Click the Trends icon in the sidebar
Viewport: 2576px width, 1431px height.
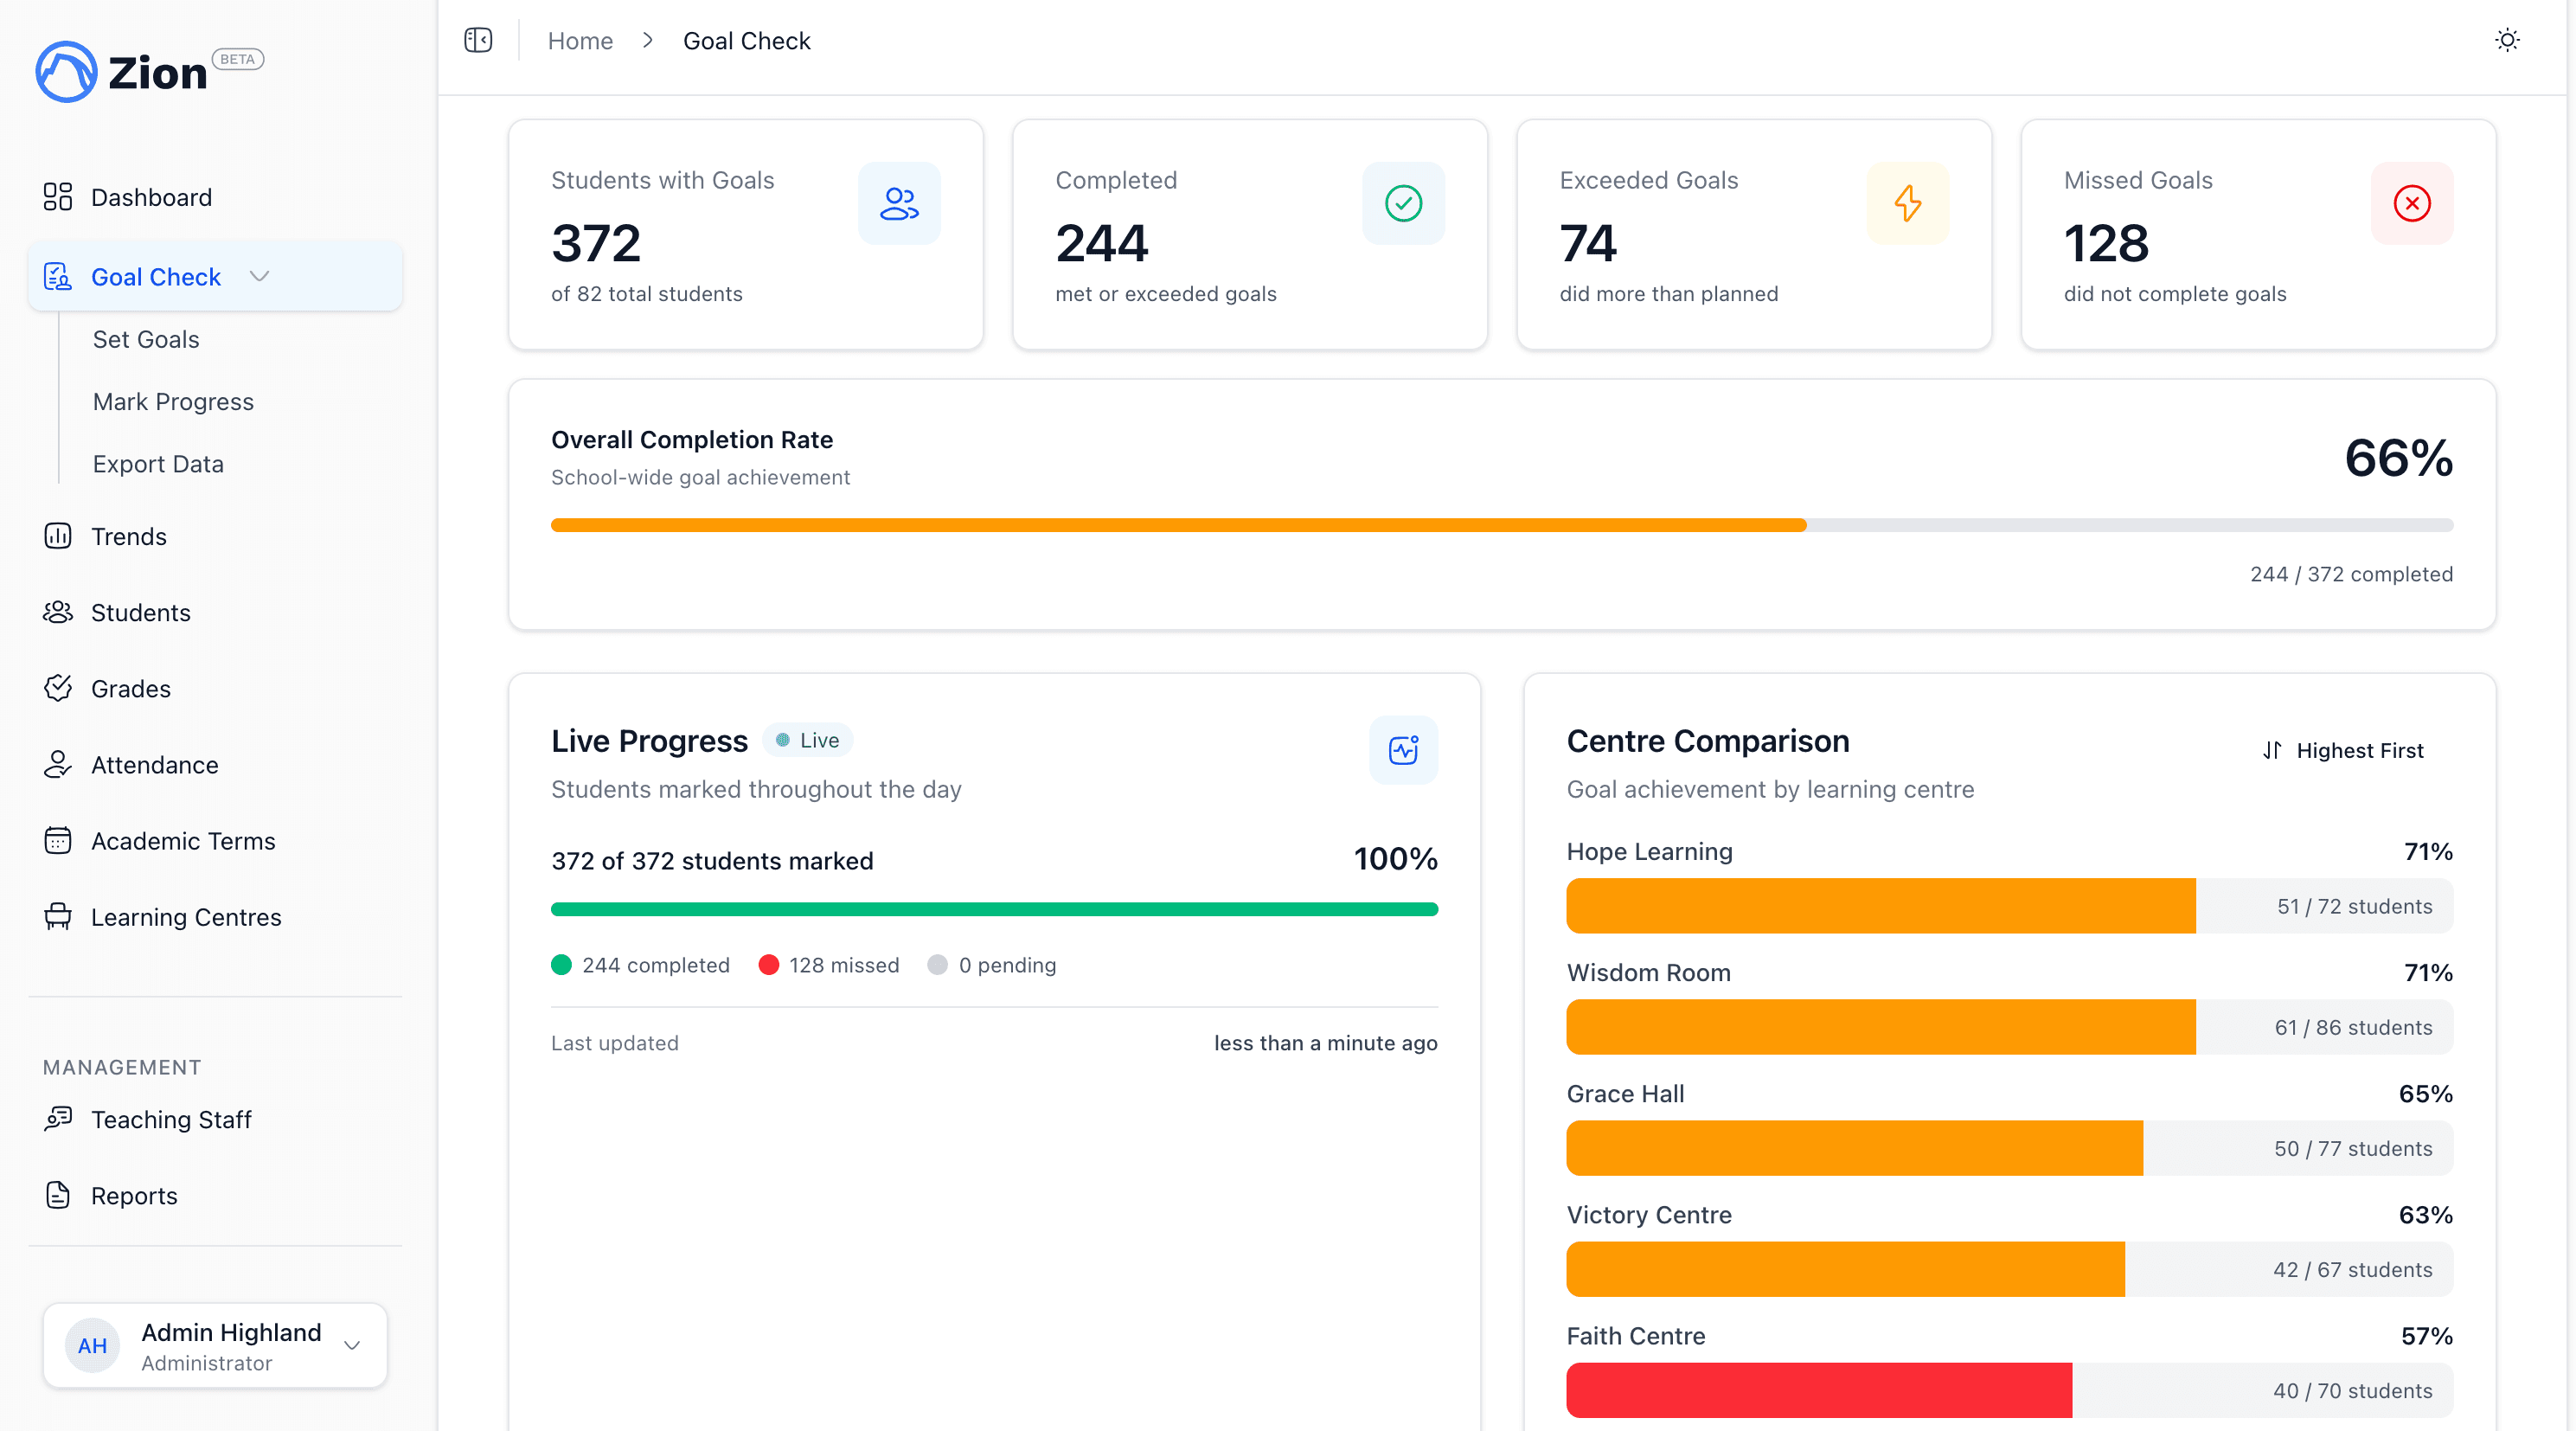pyautogui.click(x=58, y=536)
